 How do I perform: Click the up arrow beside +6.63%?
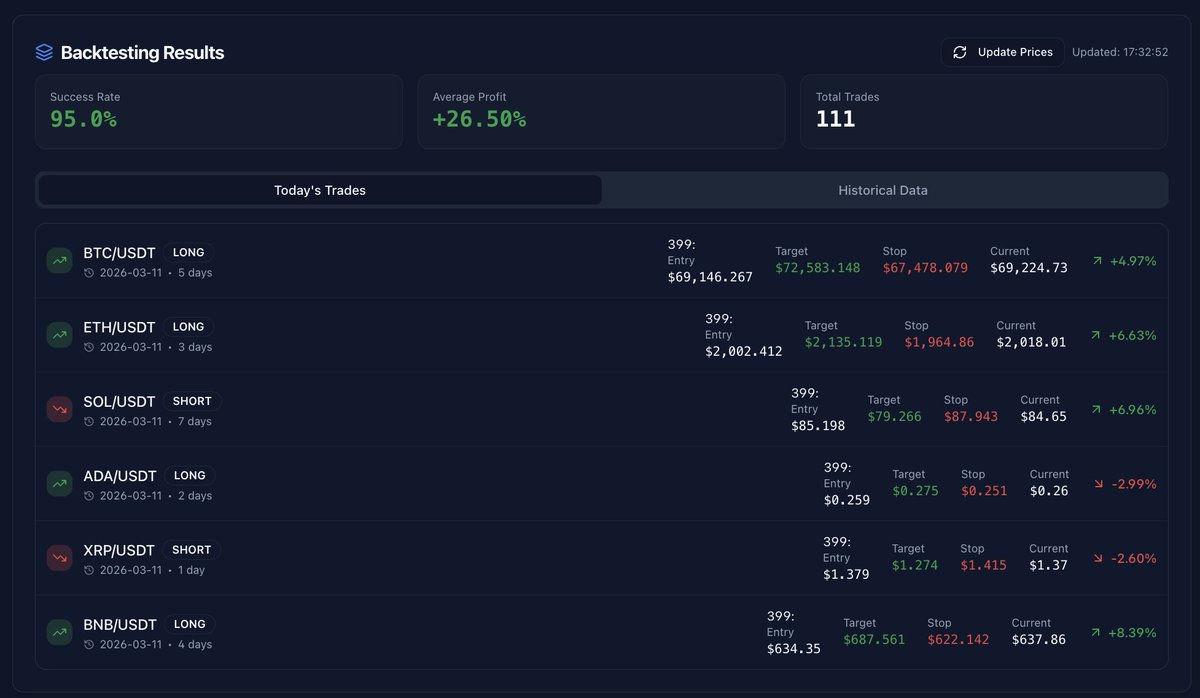[x=1097, y=335]
